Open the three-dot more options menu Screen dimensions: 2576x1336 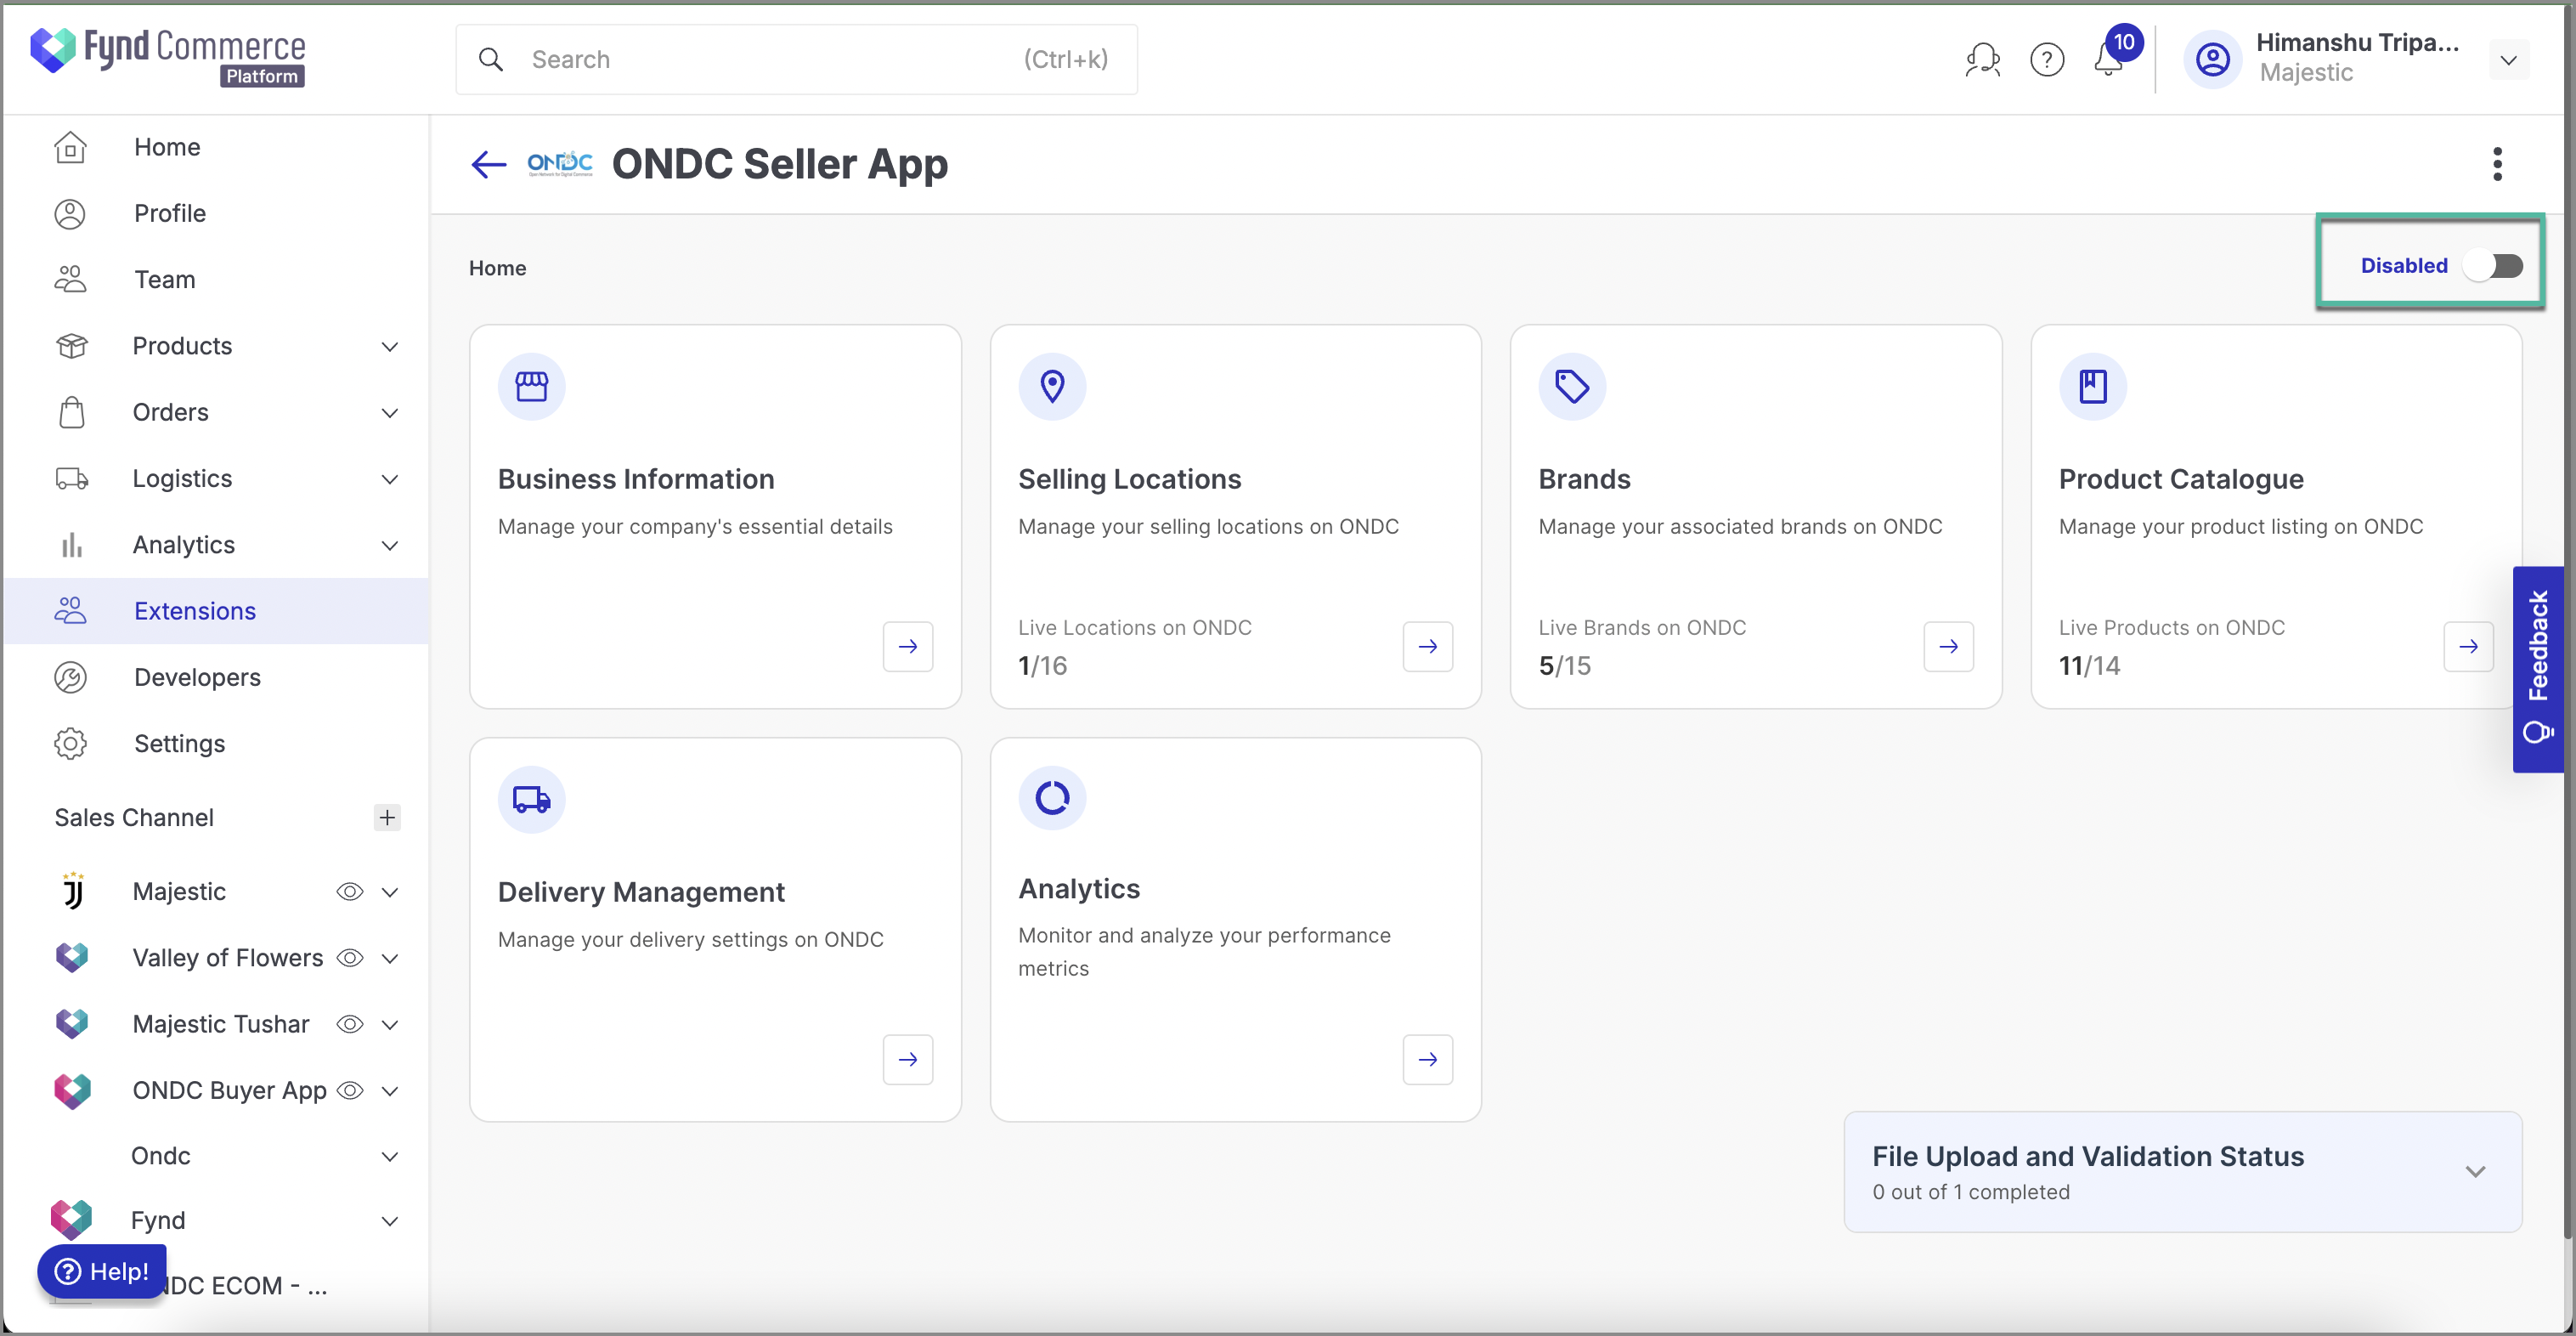point(2497,164)
